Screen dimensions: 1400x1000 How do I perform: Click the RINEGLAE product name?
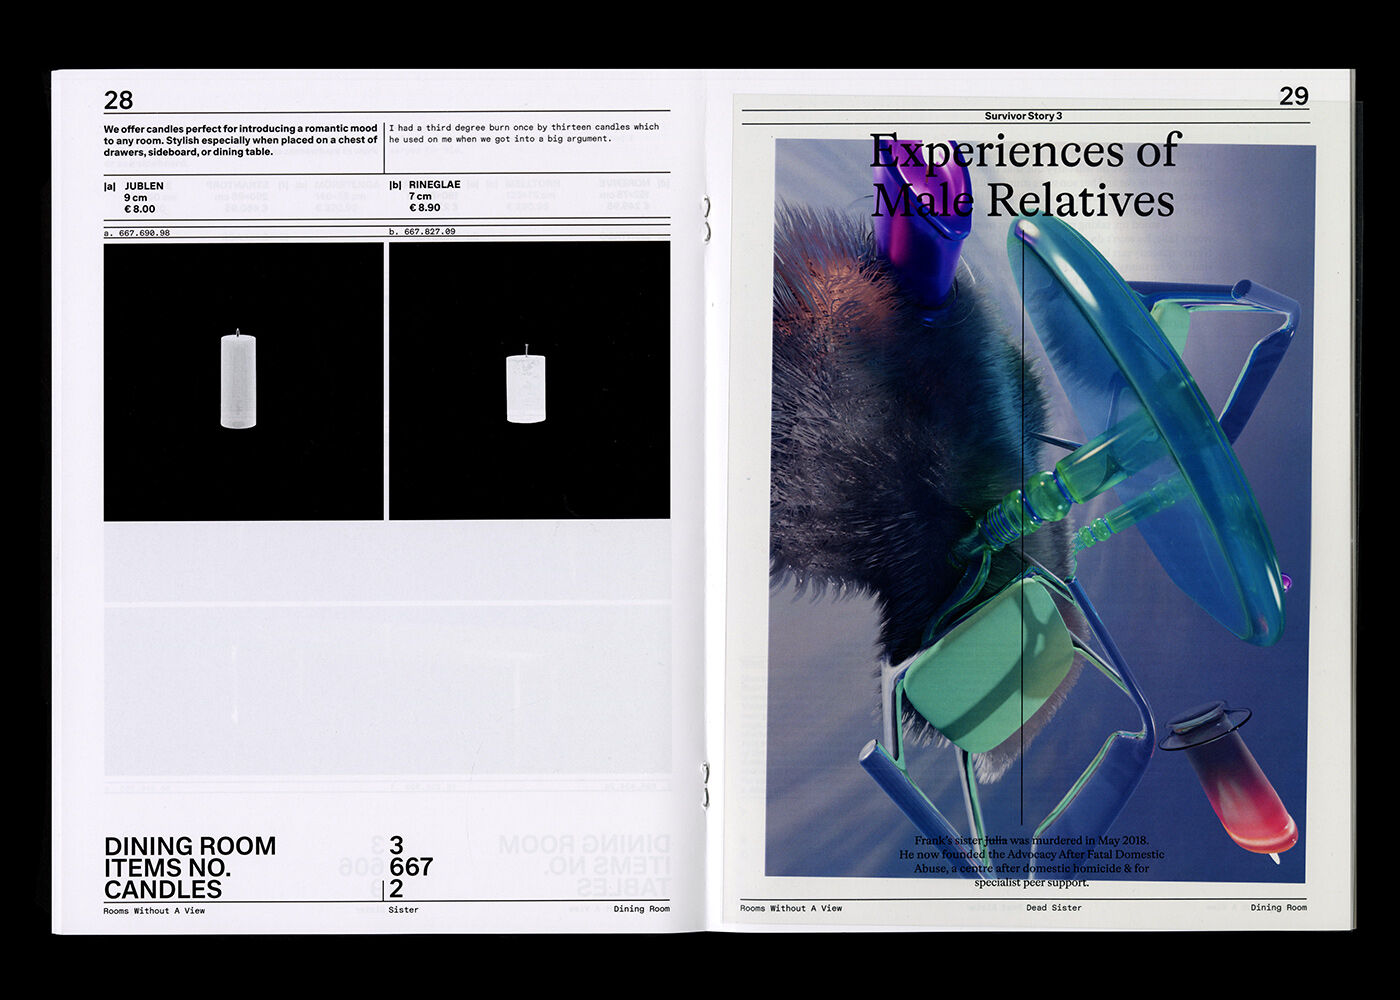click(x=434, y=185)
